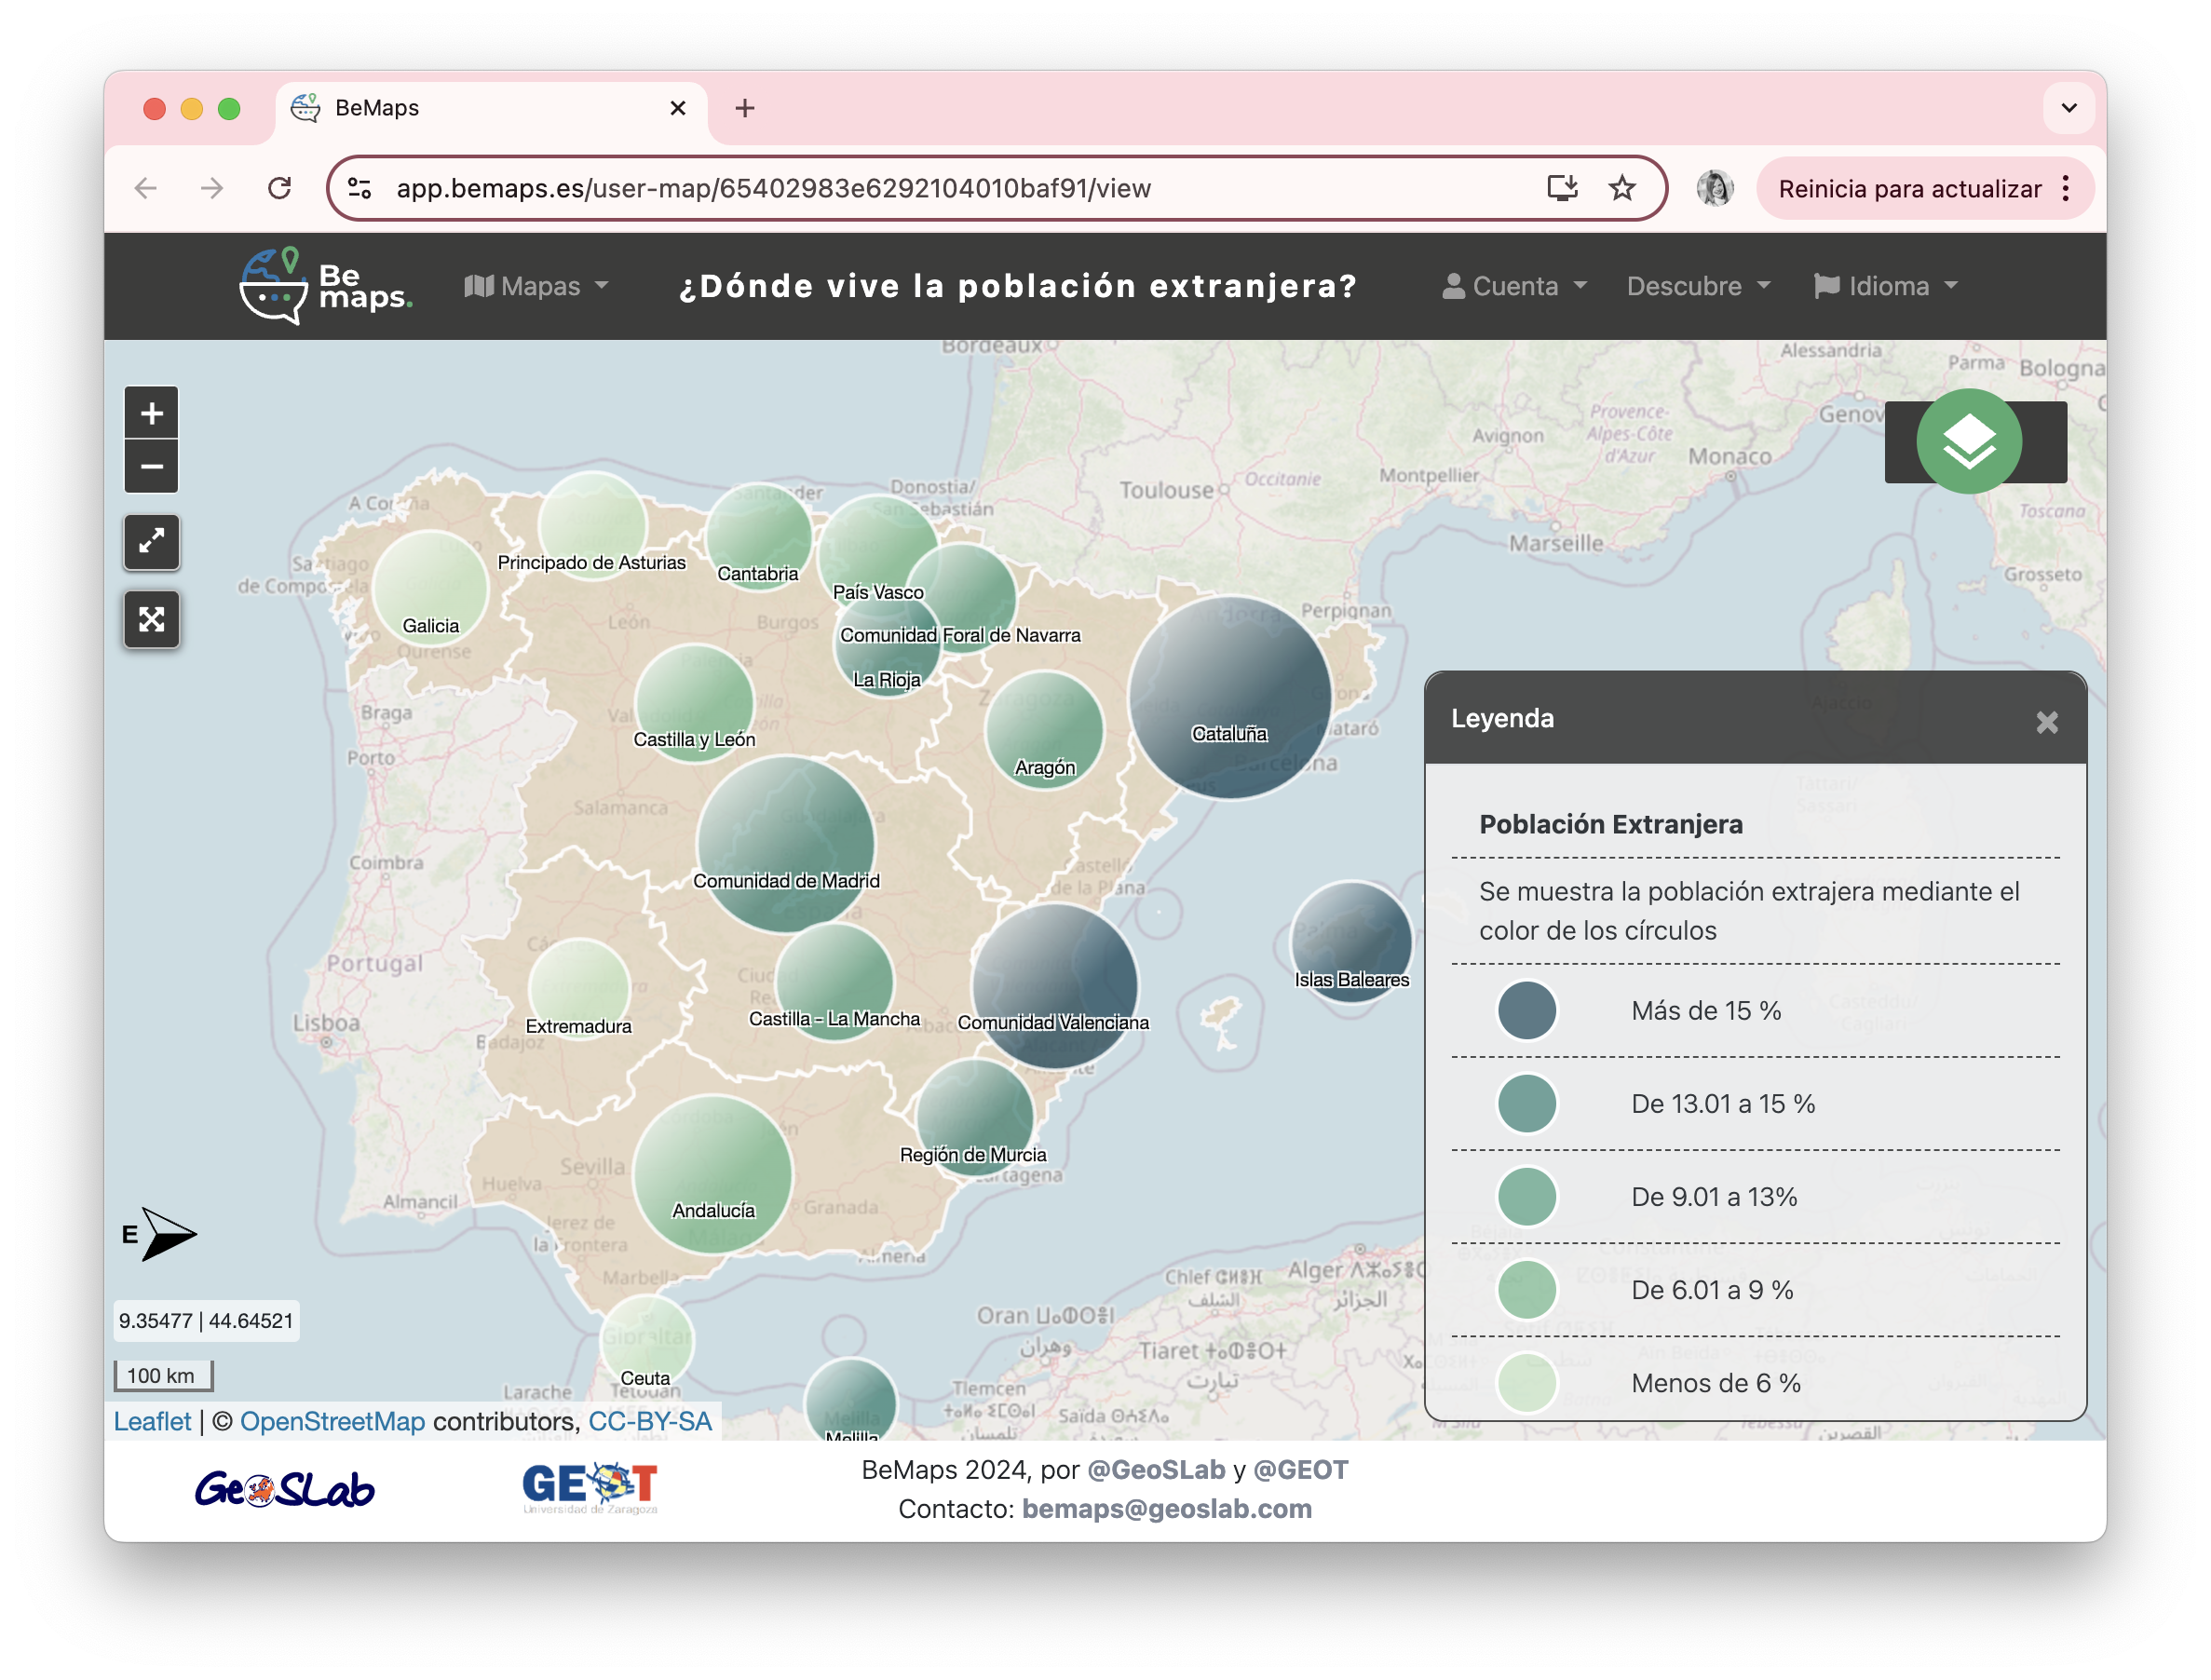Screen dimensions: 2211x1680
Task: Expand the Descubre menu
Action: (x=1698, y=286)
